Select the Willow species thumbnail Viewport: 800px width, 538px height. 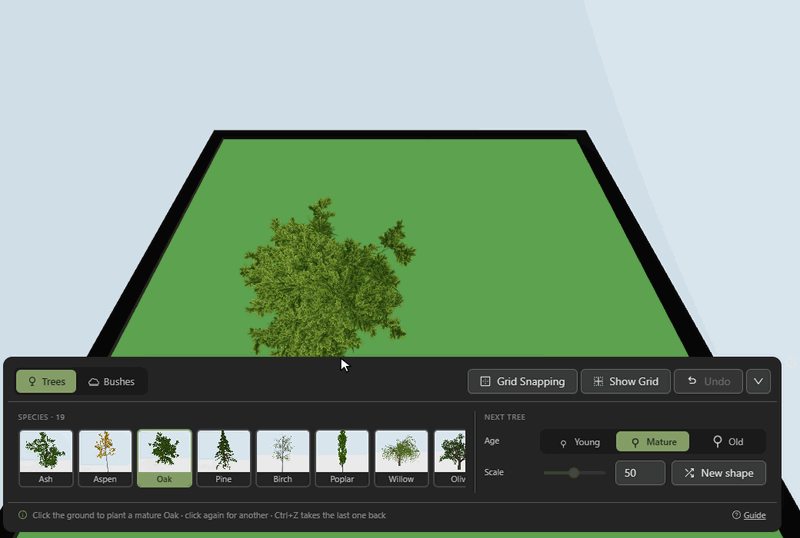point(401,458)
